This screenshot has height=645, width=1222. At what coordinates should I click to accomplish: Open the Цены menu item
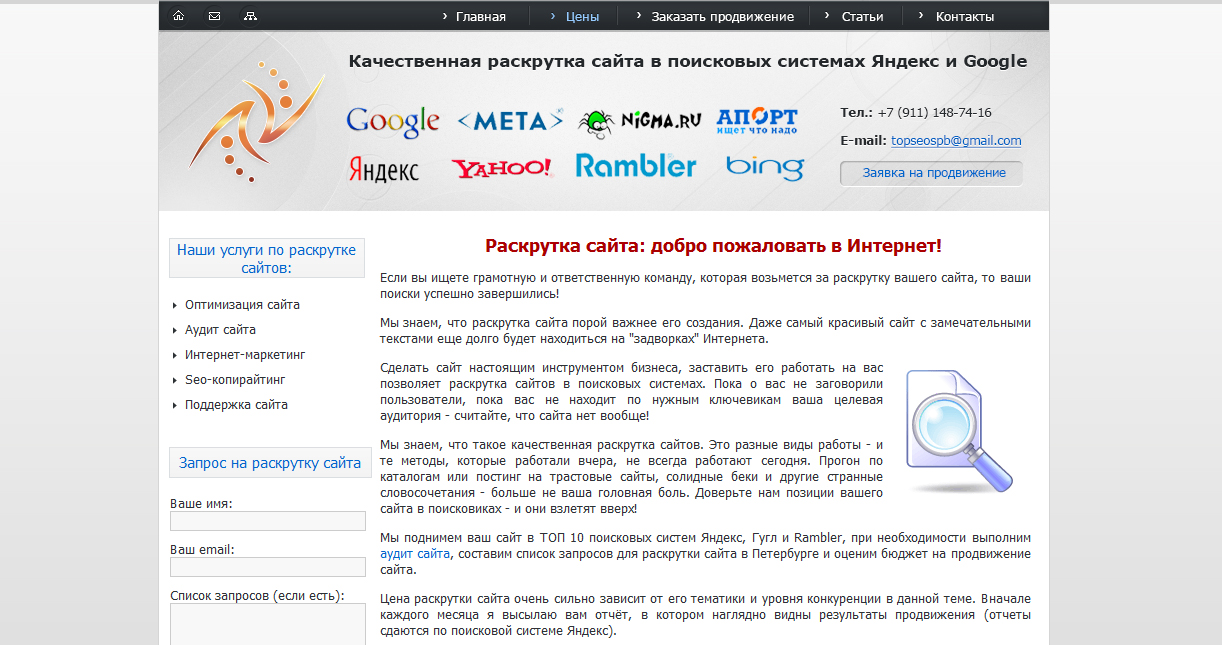582,16
